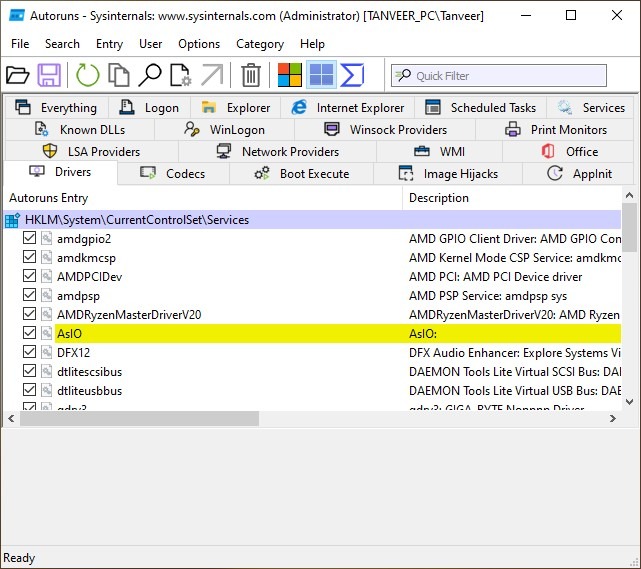Uncheck the amdgpio2 entry checkbox
The width and height of the screenshot is (641, 569).
pyautogui.click(x=29, y=237)
